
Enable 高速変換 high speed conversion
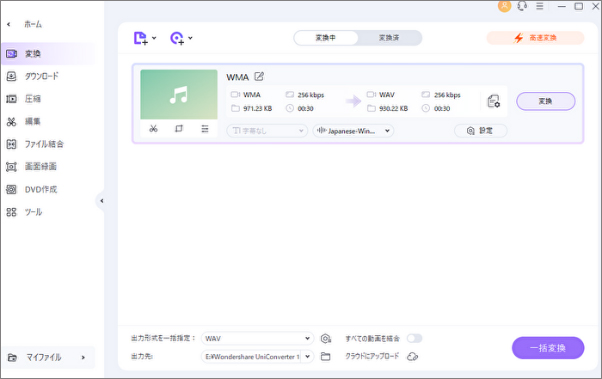(535, 38)
